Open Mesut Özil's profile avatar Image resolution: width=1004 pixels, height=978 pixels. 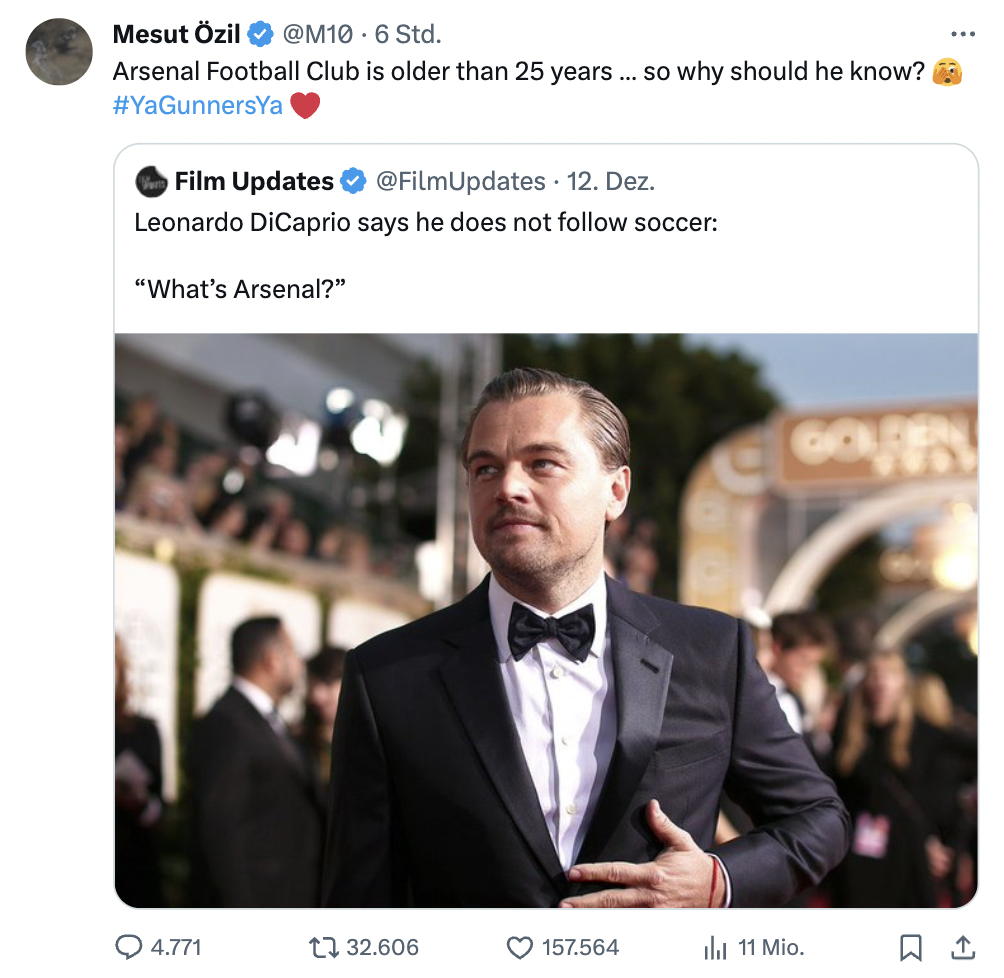(59, 52)
